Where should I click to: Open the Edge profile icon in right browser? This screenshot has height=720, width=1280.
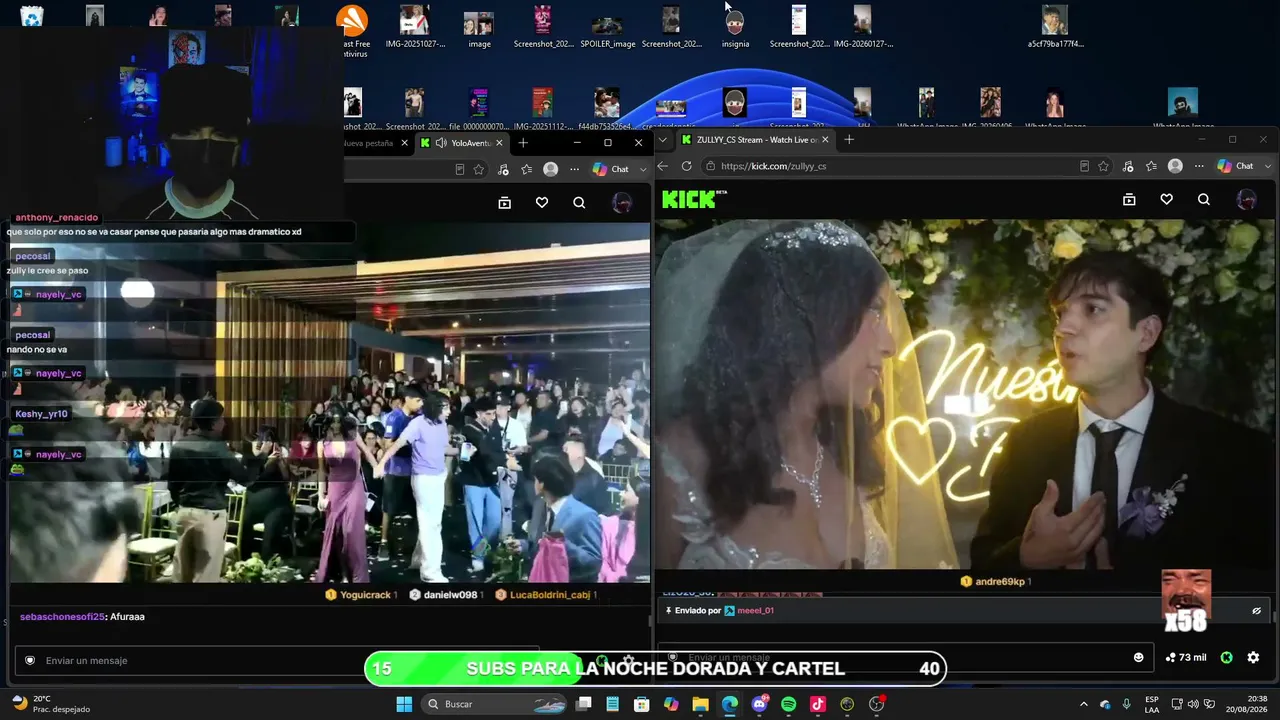pyautogui.click(x=1175, y=166)
